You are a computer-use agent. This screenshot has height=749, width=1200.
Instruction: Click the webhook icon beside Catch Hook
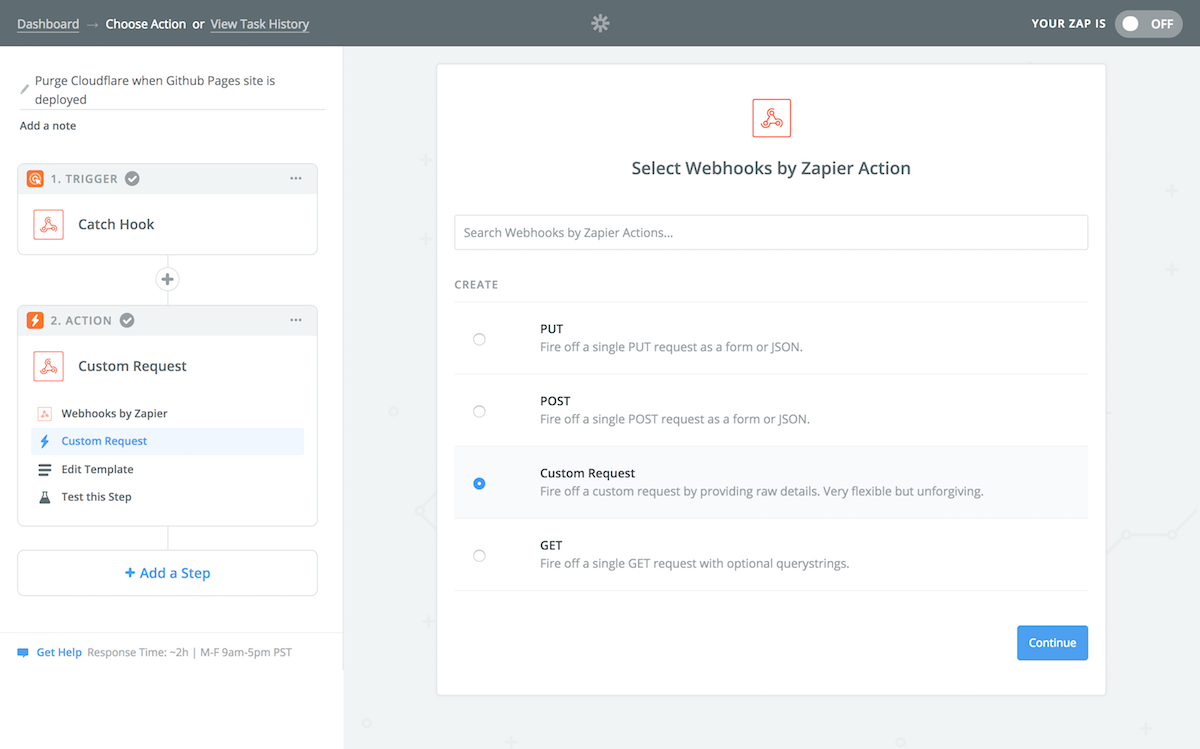pyautogui.click(x=47, y=224)
